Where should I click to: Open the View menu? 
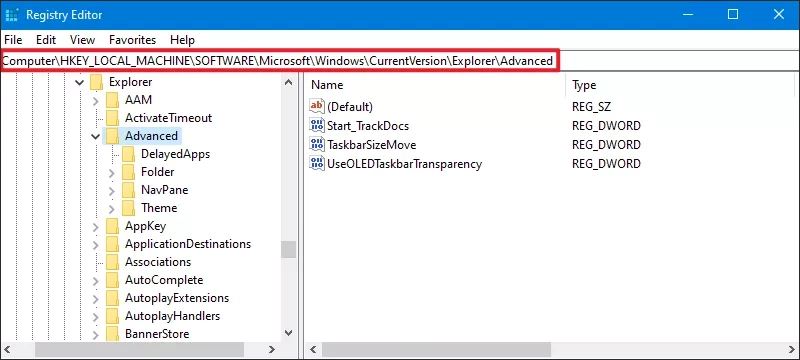pyautogui.click(x=82, y=40)
